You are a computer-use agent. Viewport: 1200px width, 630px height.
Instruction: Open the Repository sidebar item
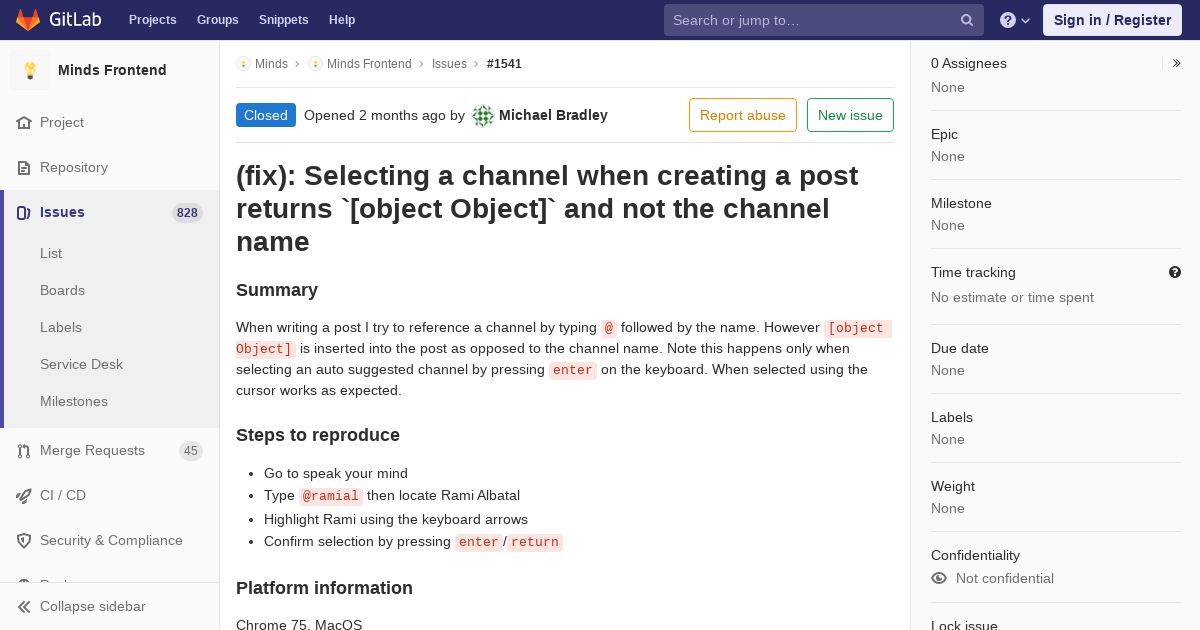coord(110,168)
